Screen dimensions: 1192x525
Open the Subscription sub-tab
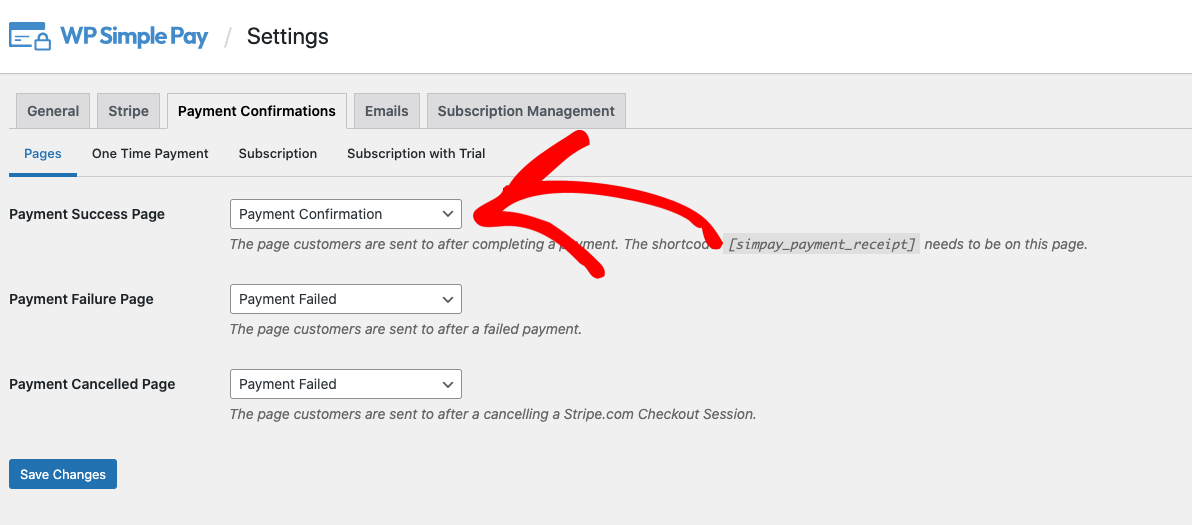coord(277,153)
